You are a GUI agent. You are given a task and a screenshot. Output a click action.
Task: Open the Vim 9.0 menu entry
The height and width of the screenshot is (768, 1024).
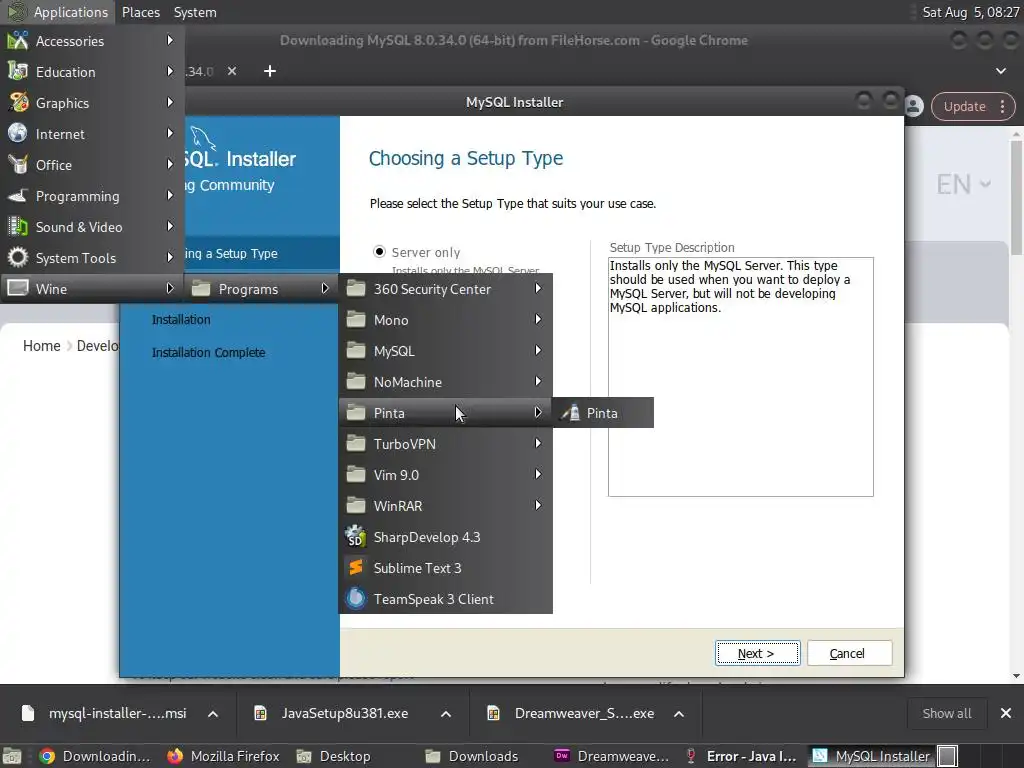[x=445, y=475]
